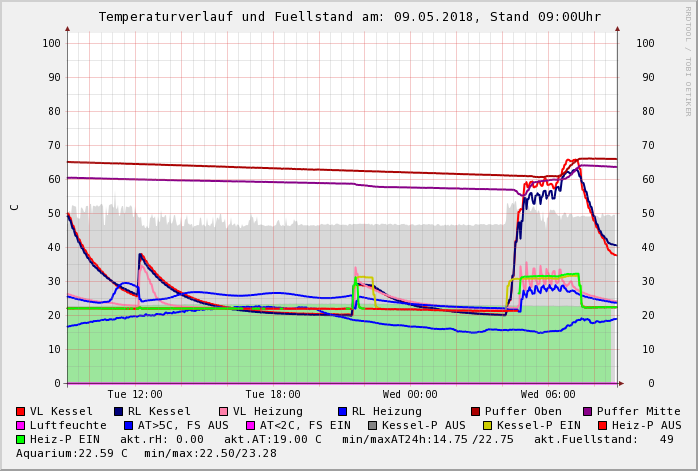Select the blue RL Heizung legend swatch
The height and width of the screenshot is (471, 698).
point(343,412)
